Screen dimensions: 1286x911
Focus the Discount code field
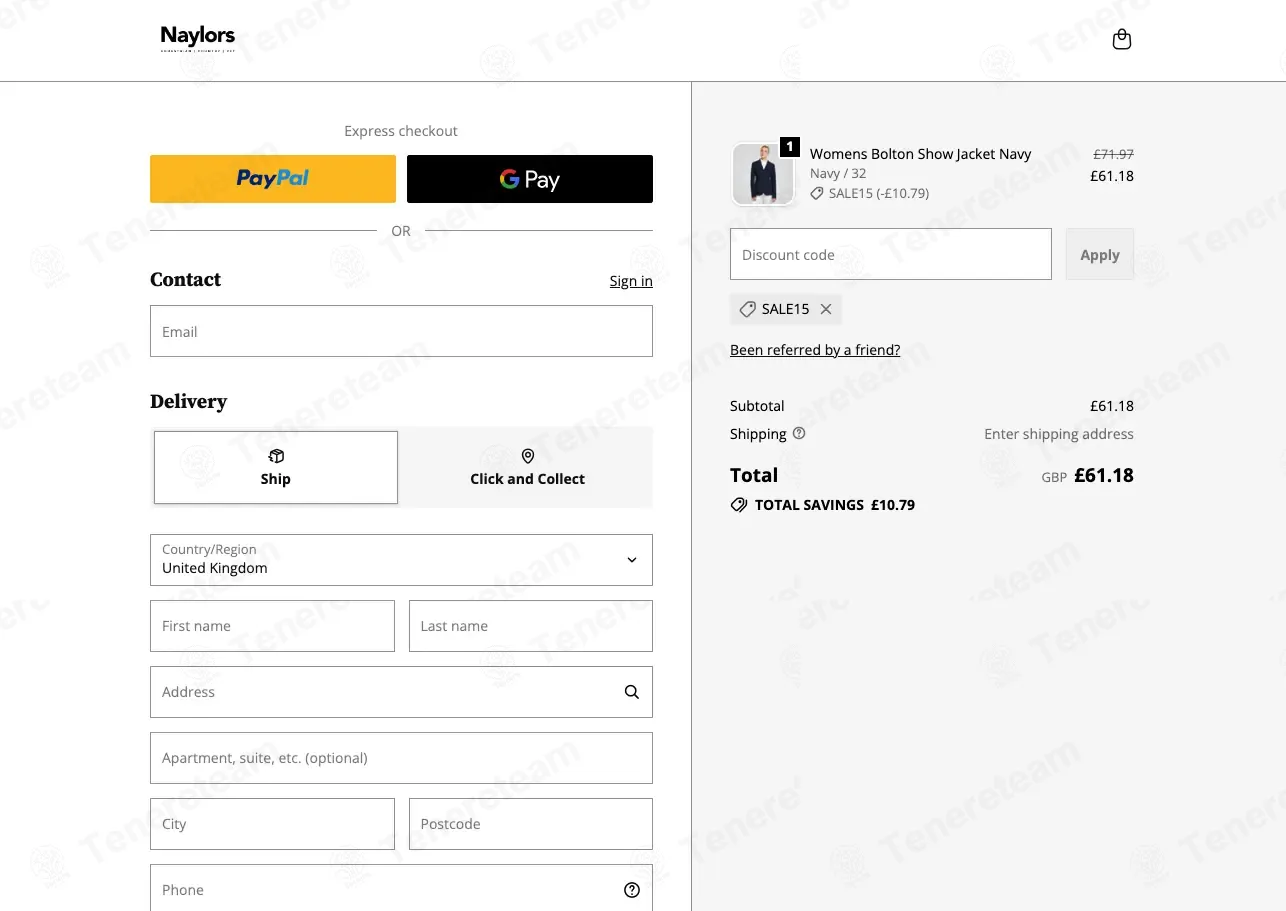pyautogui.click(x=891, y=254)
